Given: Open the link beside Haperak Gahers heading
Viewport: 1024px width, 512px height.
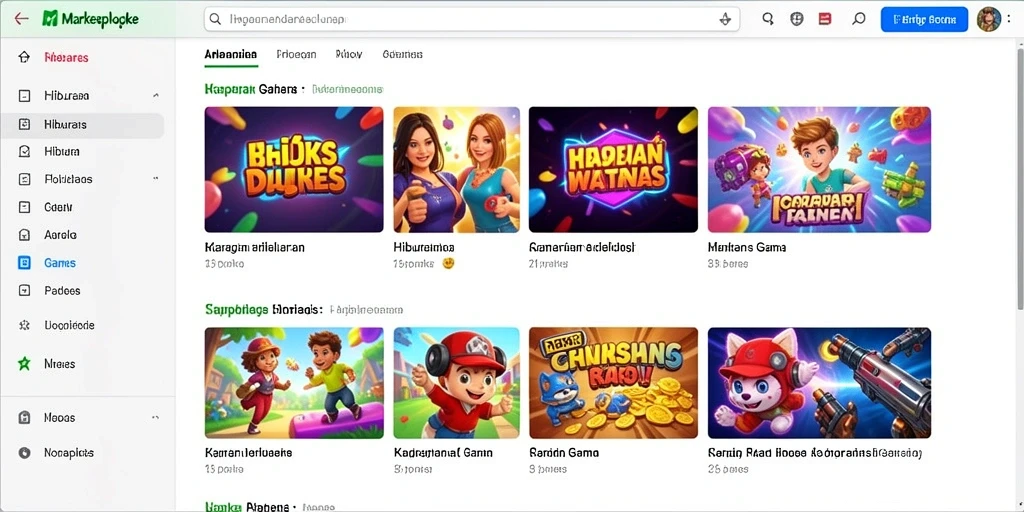Looking at the screenshot, I should coord(347,88).
